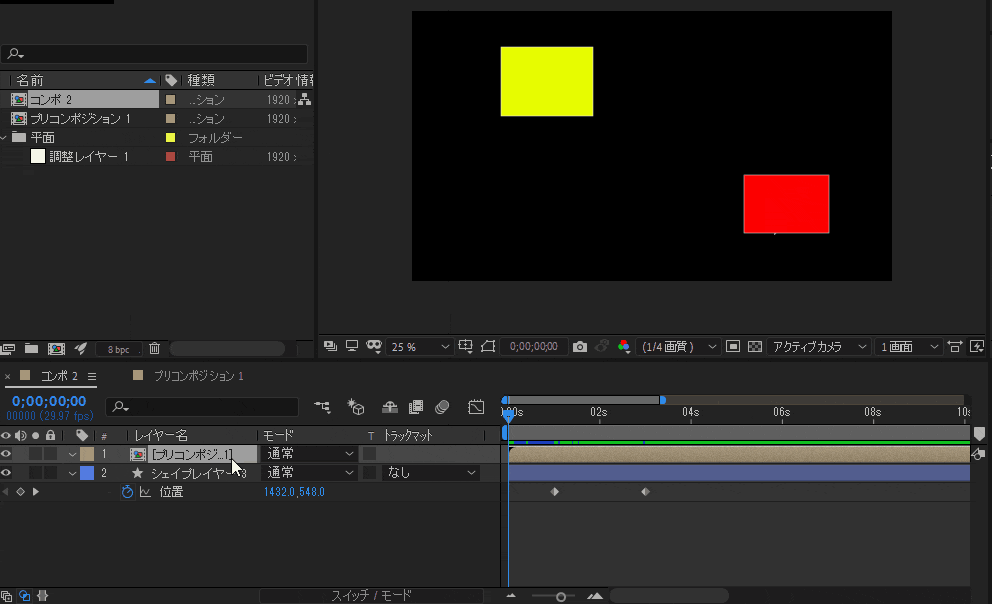Hide layer 1 プリコンポジ with eye
This screenshot has width=992, height=604.
coord(6,453)
